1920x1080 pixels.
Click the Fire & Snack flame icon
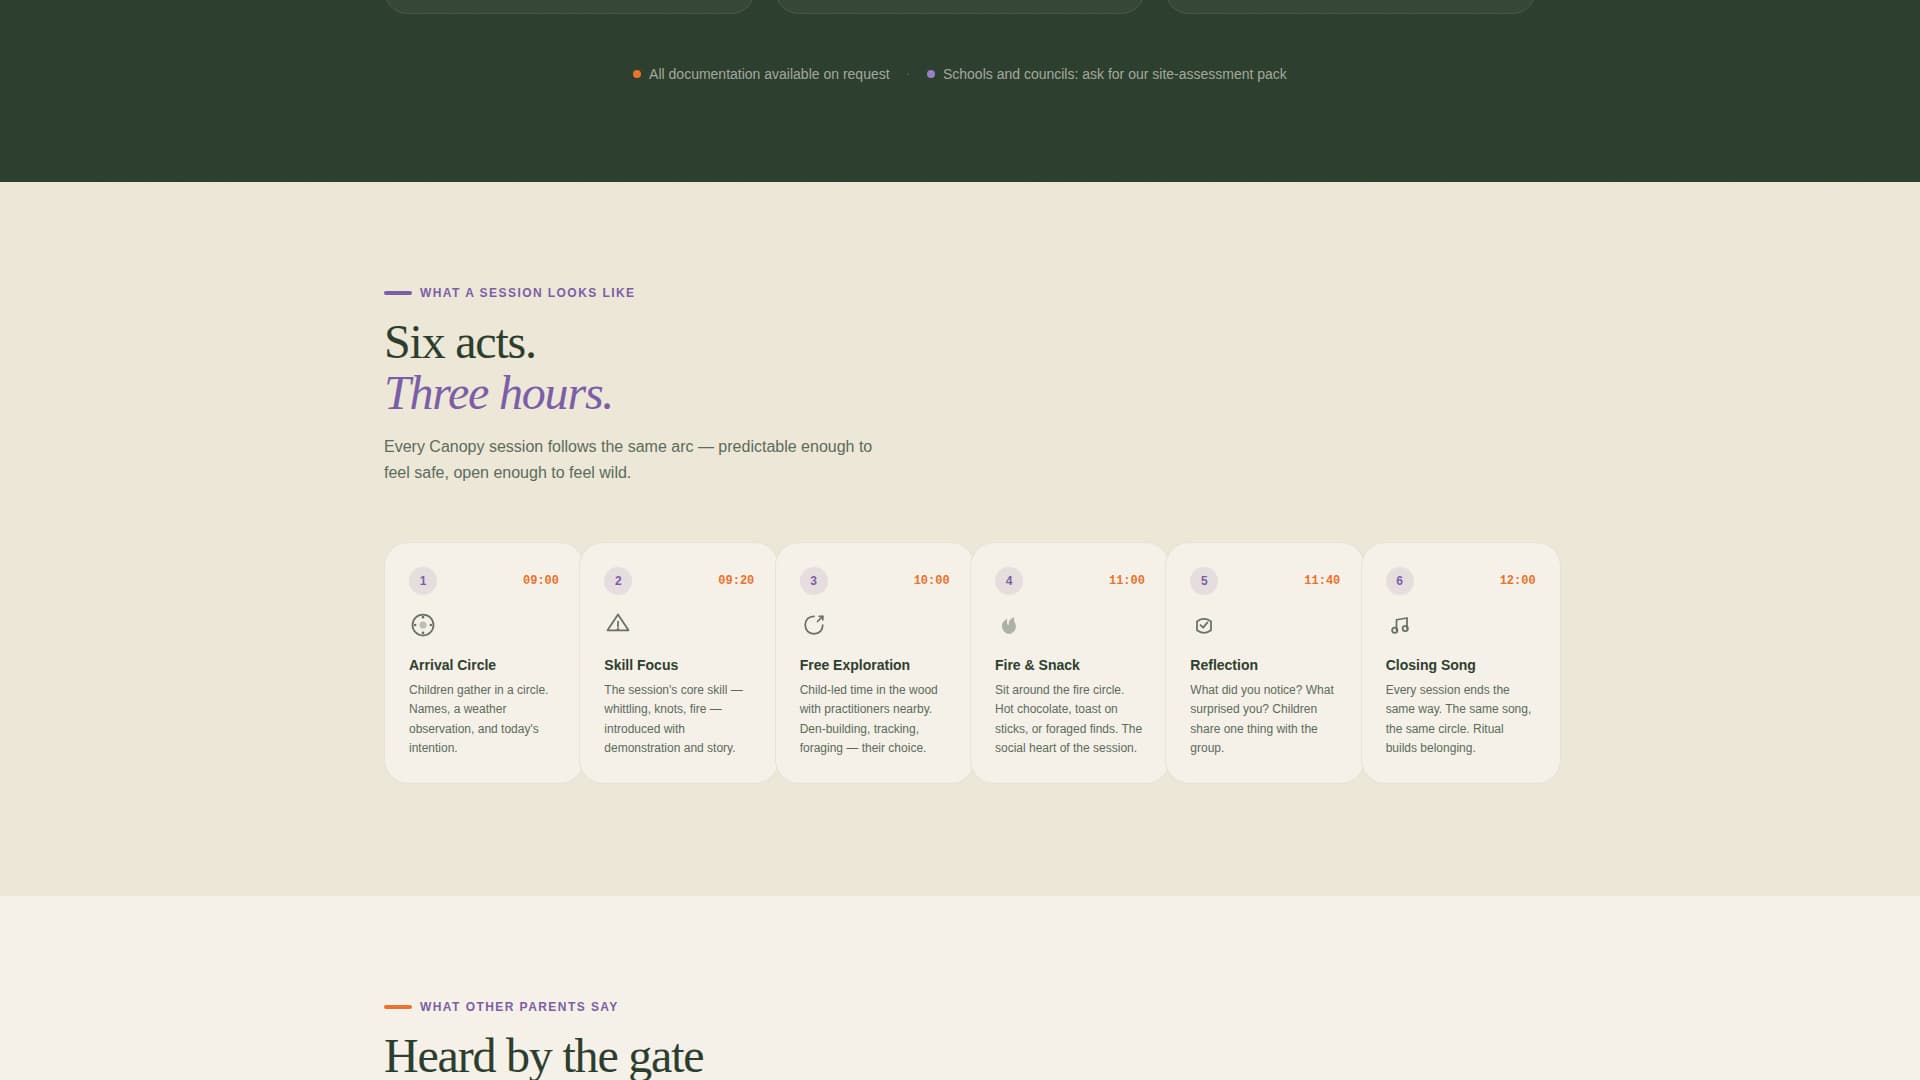pos(1009,626)
